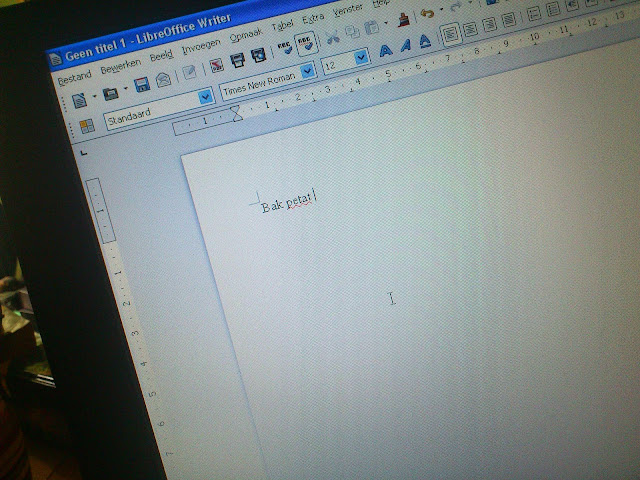Expand the recent files arrow beside Open
The width and height of the screenshot is (640, 480).
pos(126,88)
